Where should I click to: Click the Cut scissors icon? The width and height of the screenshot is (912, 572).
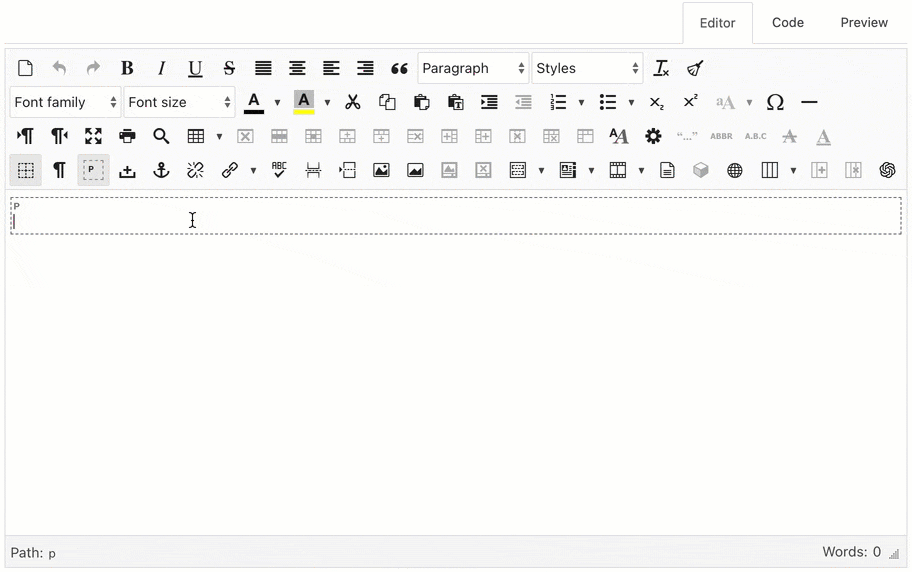353,102
